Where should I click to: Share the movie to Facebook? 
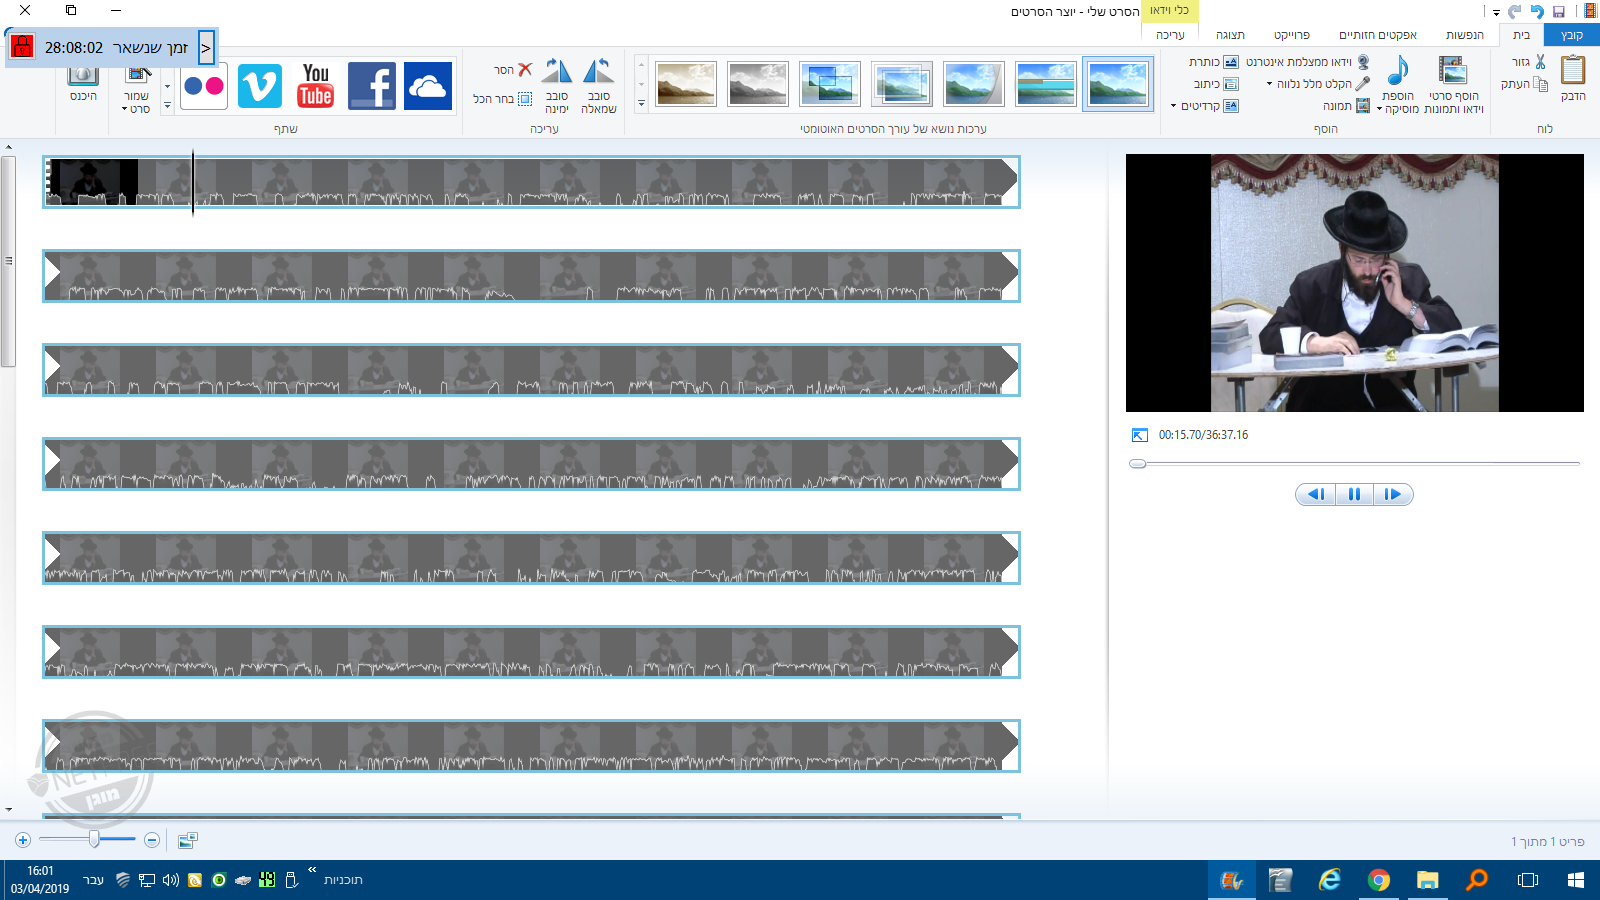point(372,86)
